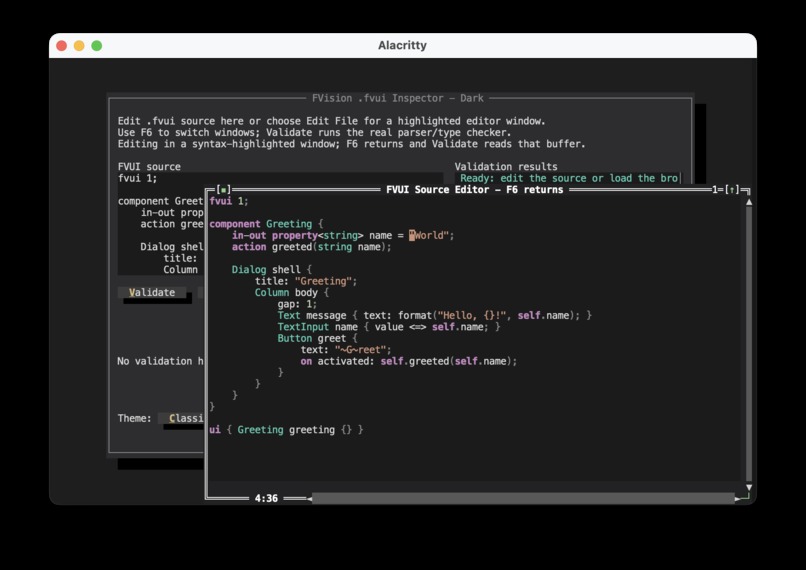
Task: Click the vertical scrollbar down arrow
Action: [749, 487]
